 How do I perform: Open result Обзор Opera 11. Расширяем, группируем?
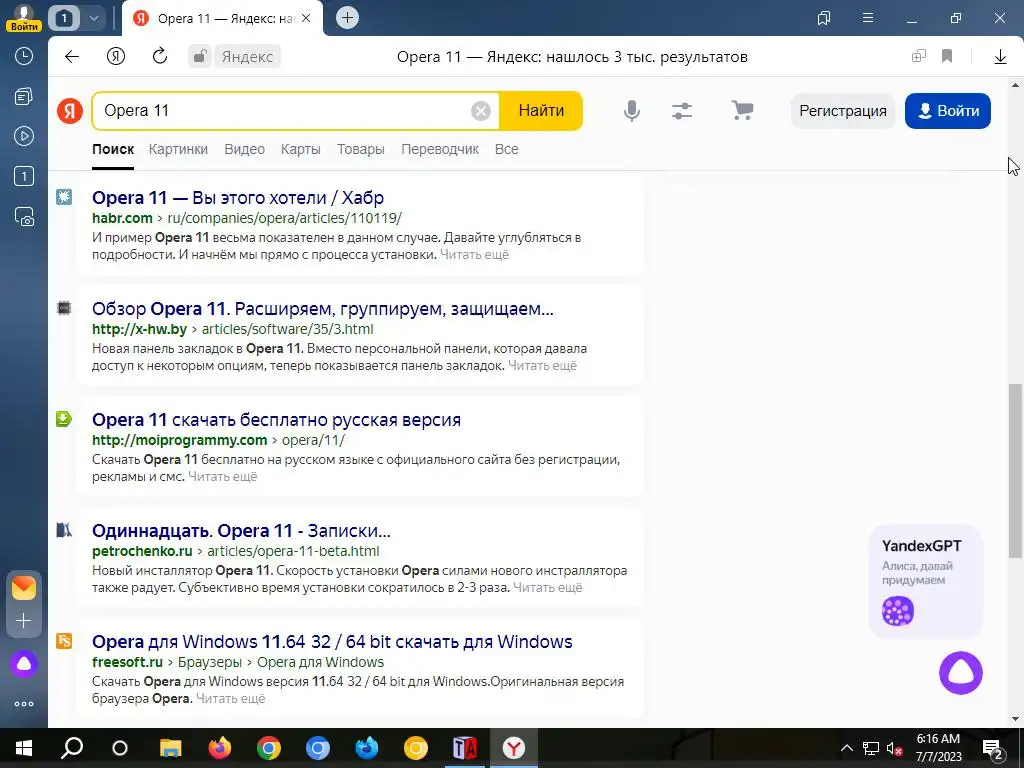click(323, 308)
